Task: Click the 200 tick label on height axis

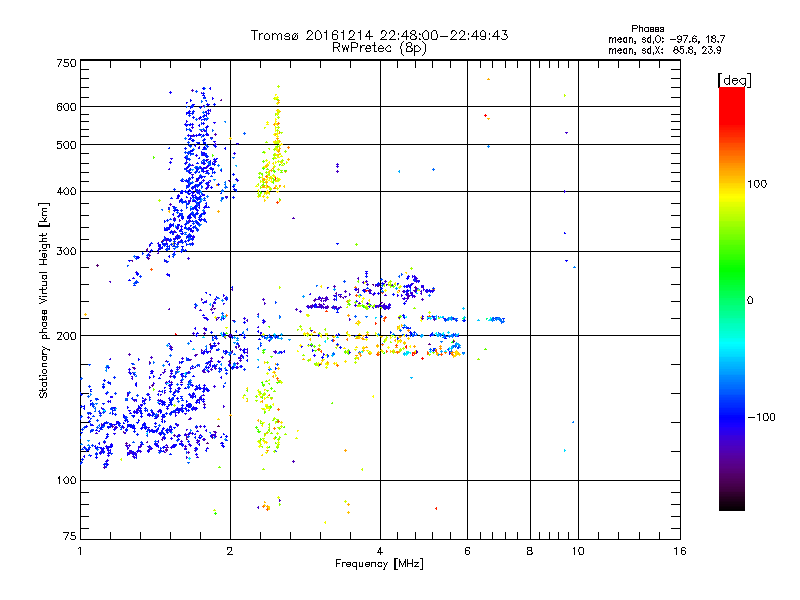Action: coord(66,336)
